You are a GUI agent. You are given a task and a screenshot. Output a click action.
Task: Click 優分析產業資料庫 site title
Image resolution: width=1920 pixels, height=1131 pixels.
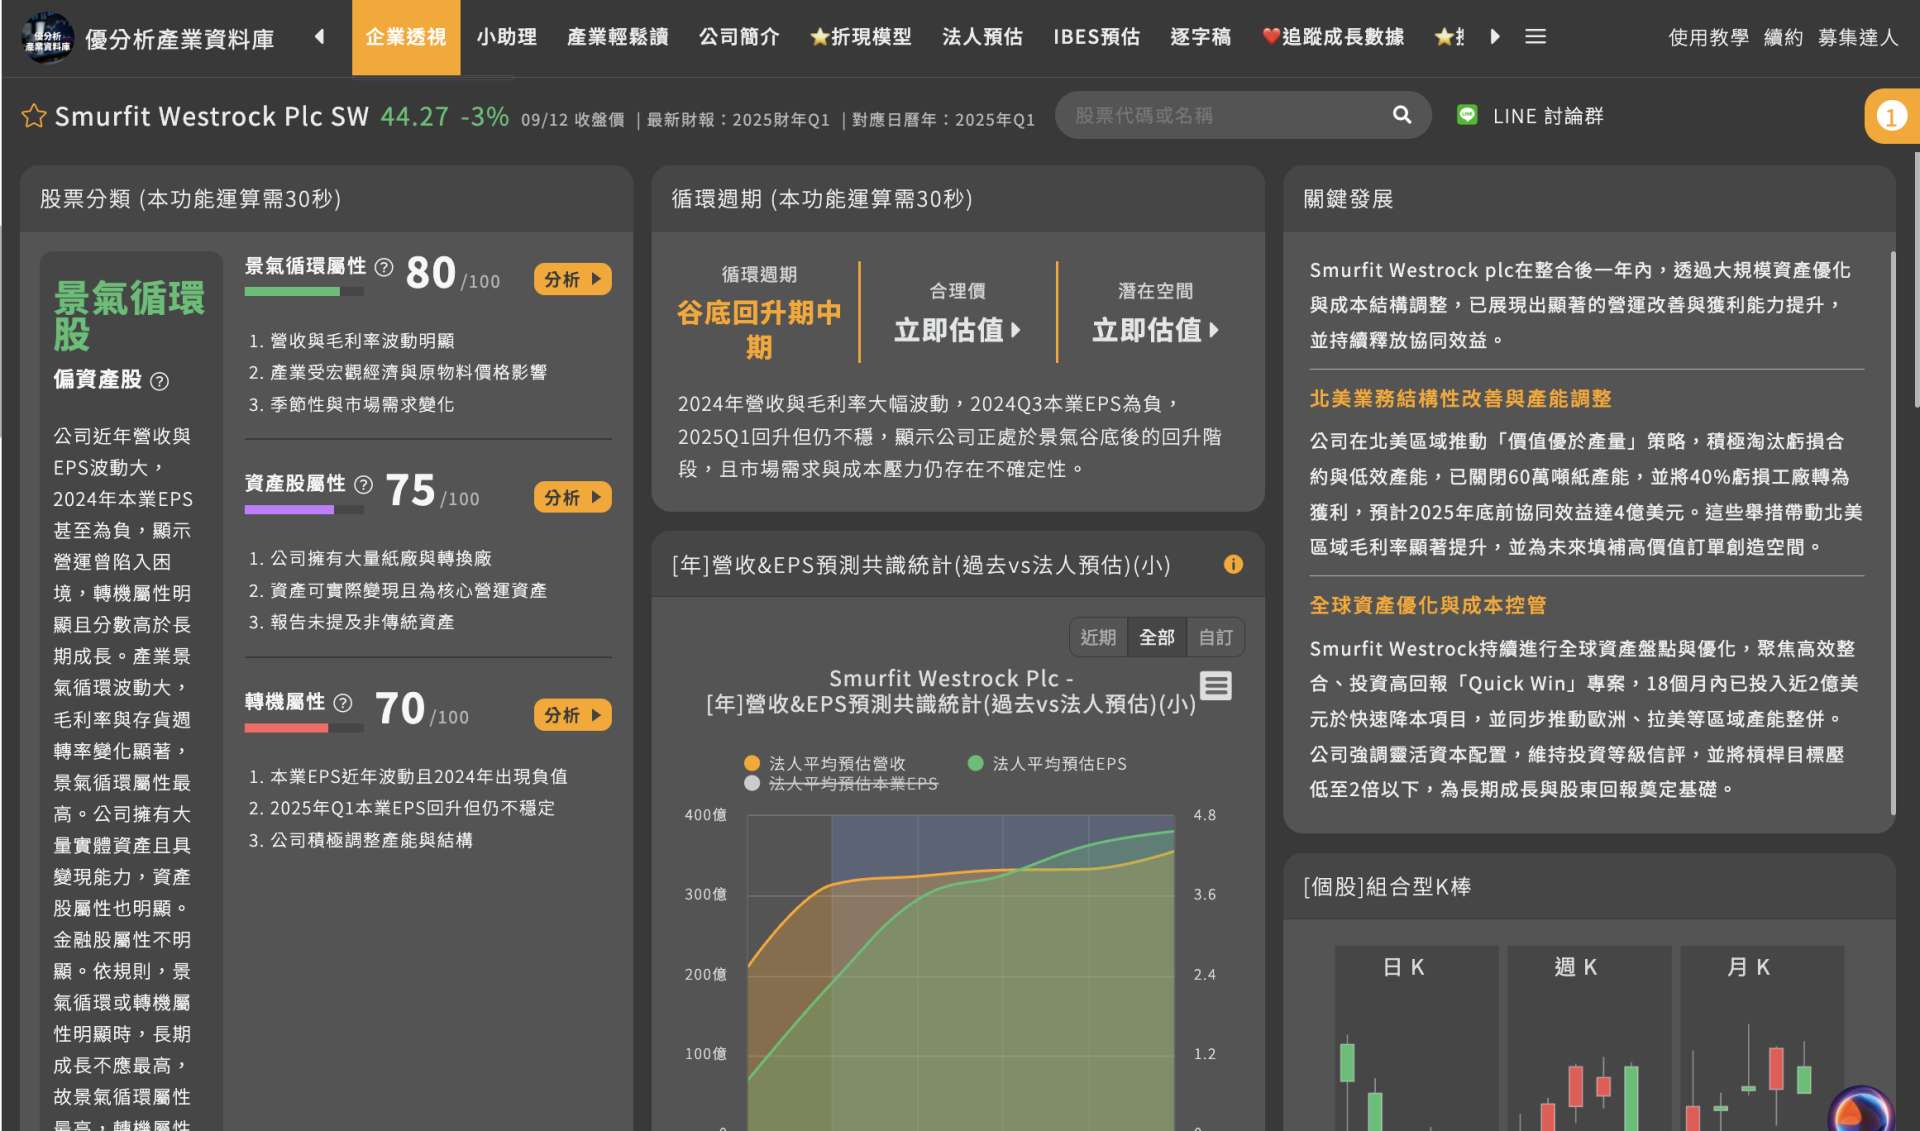pyautogui.click(x=180, y=39)
